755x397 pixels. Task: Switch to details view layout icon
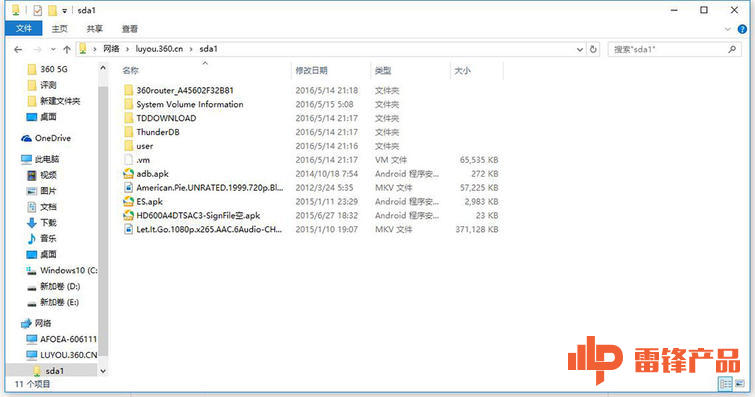725,384
